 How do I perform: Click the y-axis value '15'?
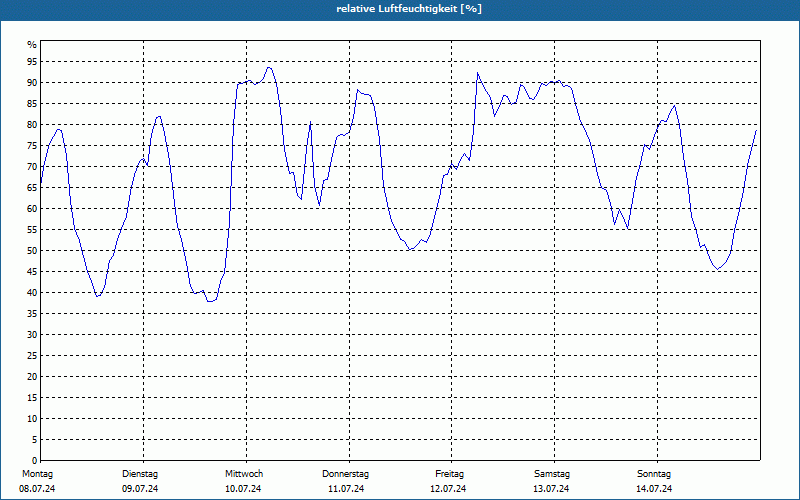32,397
